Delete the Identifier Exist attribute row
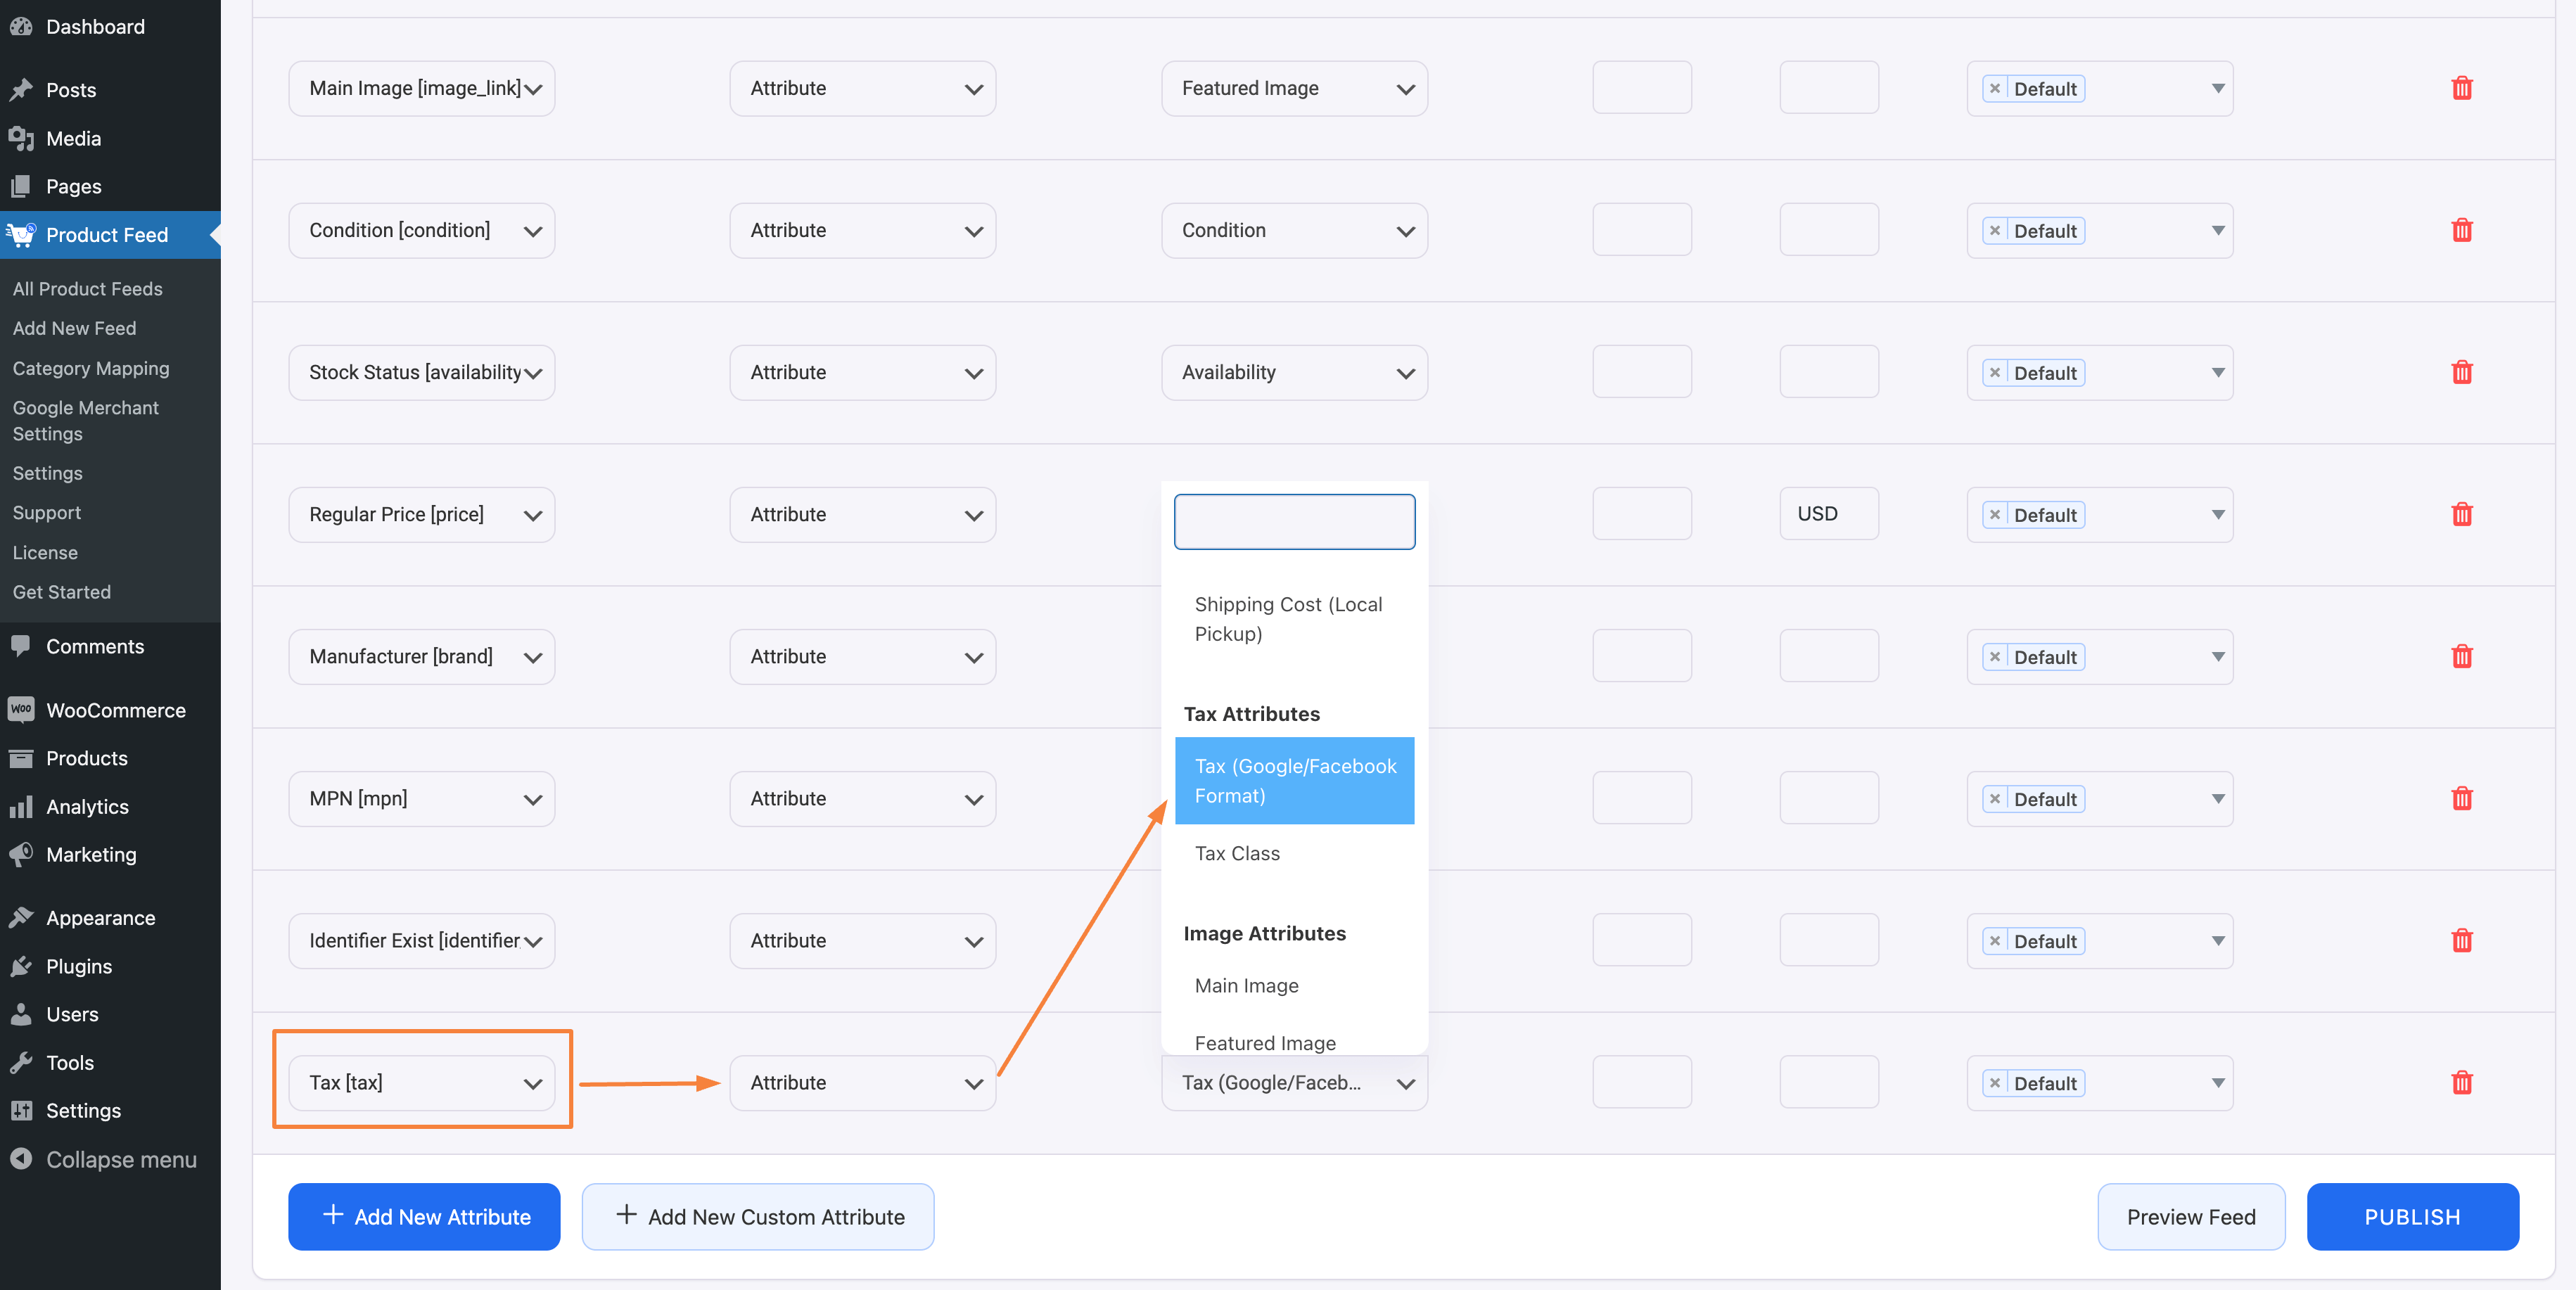Screen dimensions: 2576x1290 [x=2461, y=940]
